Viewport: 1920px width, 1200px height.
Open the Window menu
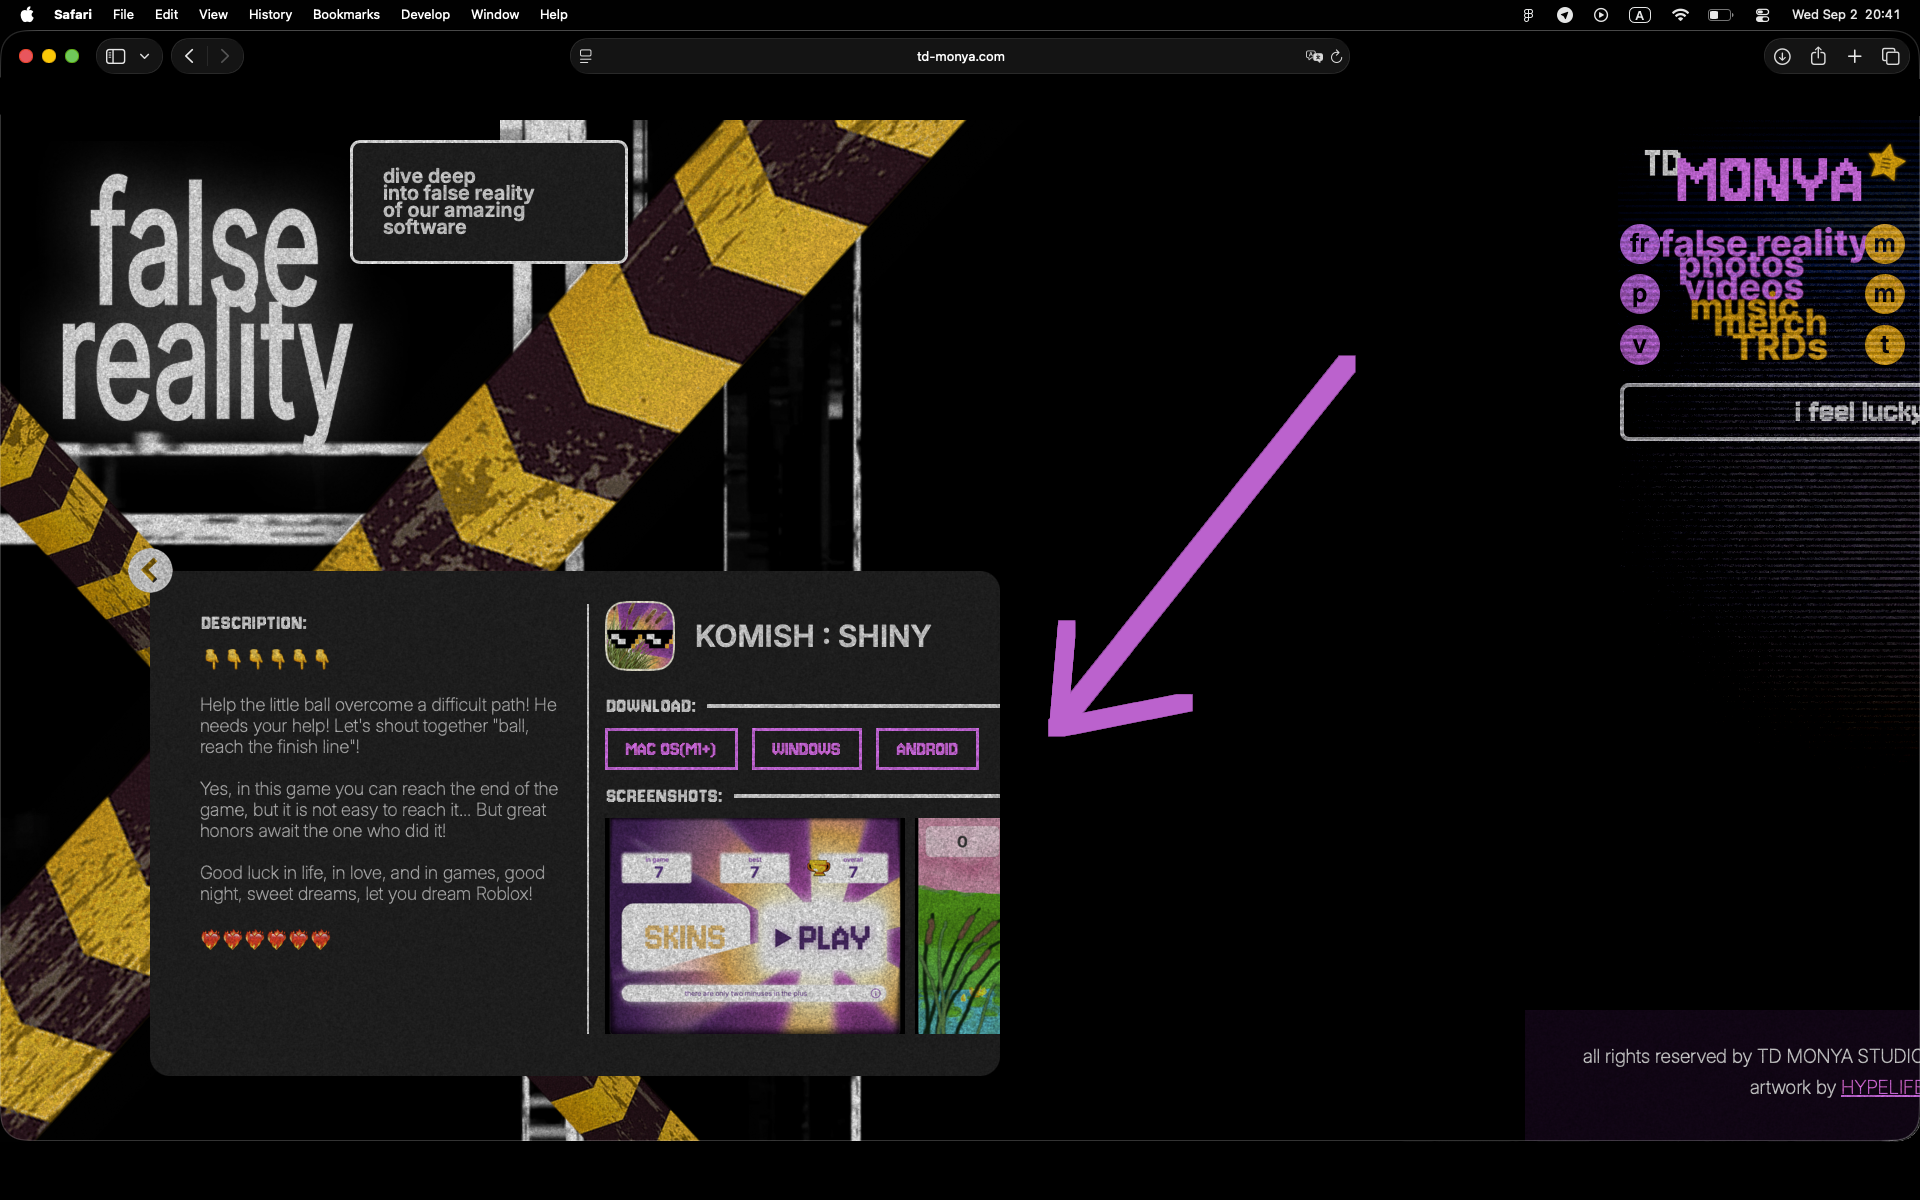[495, 15]
